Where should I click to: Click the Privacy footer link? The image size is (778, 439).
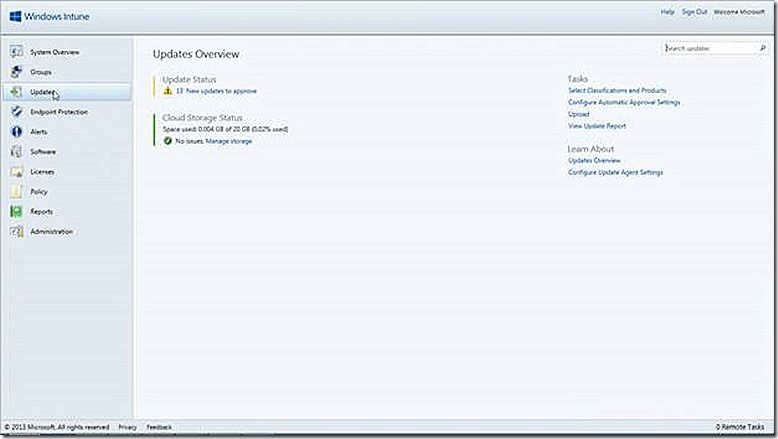[128, 427]
